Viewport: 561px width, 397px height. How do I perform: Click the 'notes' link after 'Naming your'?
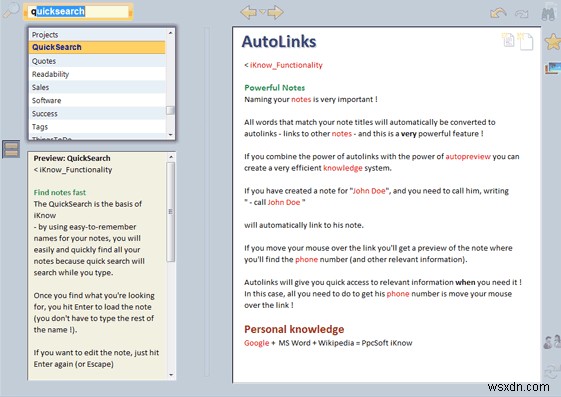(x=301, y=99)
